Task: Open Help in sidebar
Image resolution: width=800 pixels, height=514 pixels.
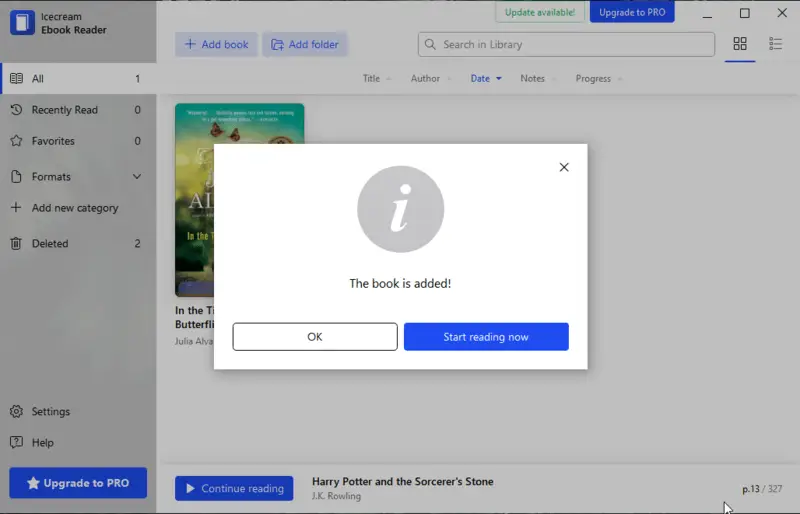Action: pyautogui.click(x=42, y=443)
